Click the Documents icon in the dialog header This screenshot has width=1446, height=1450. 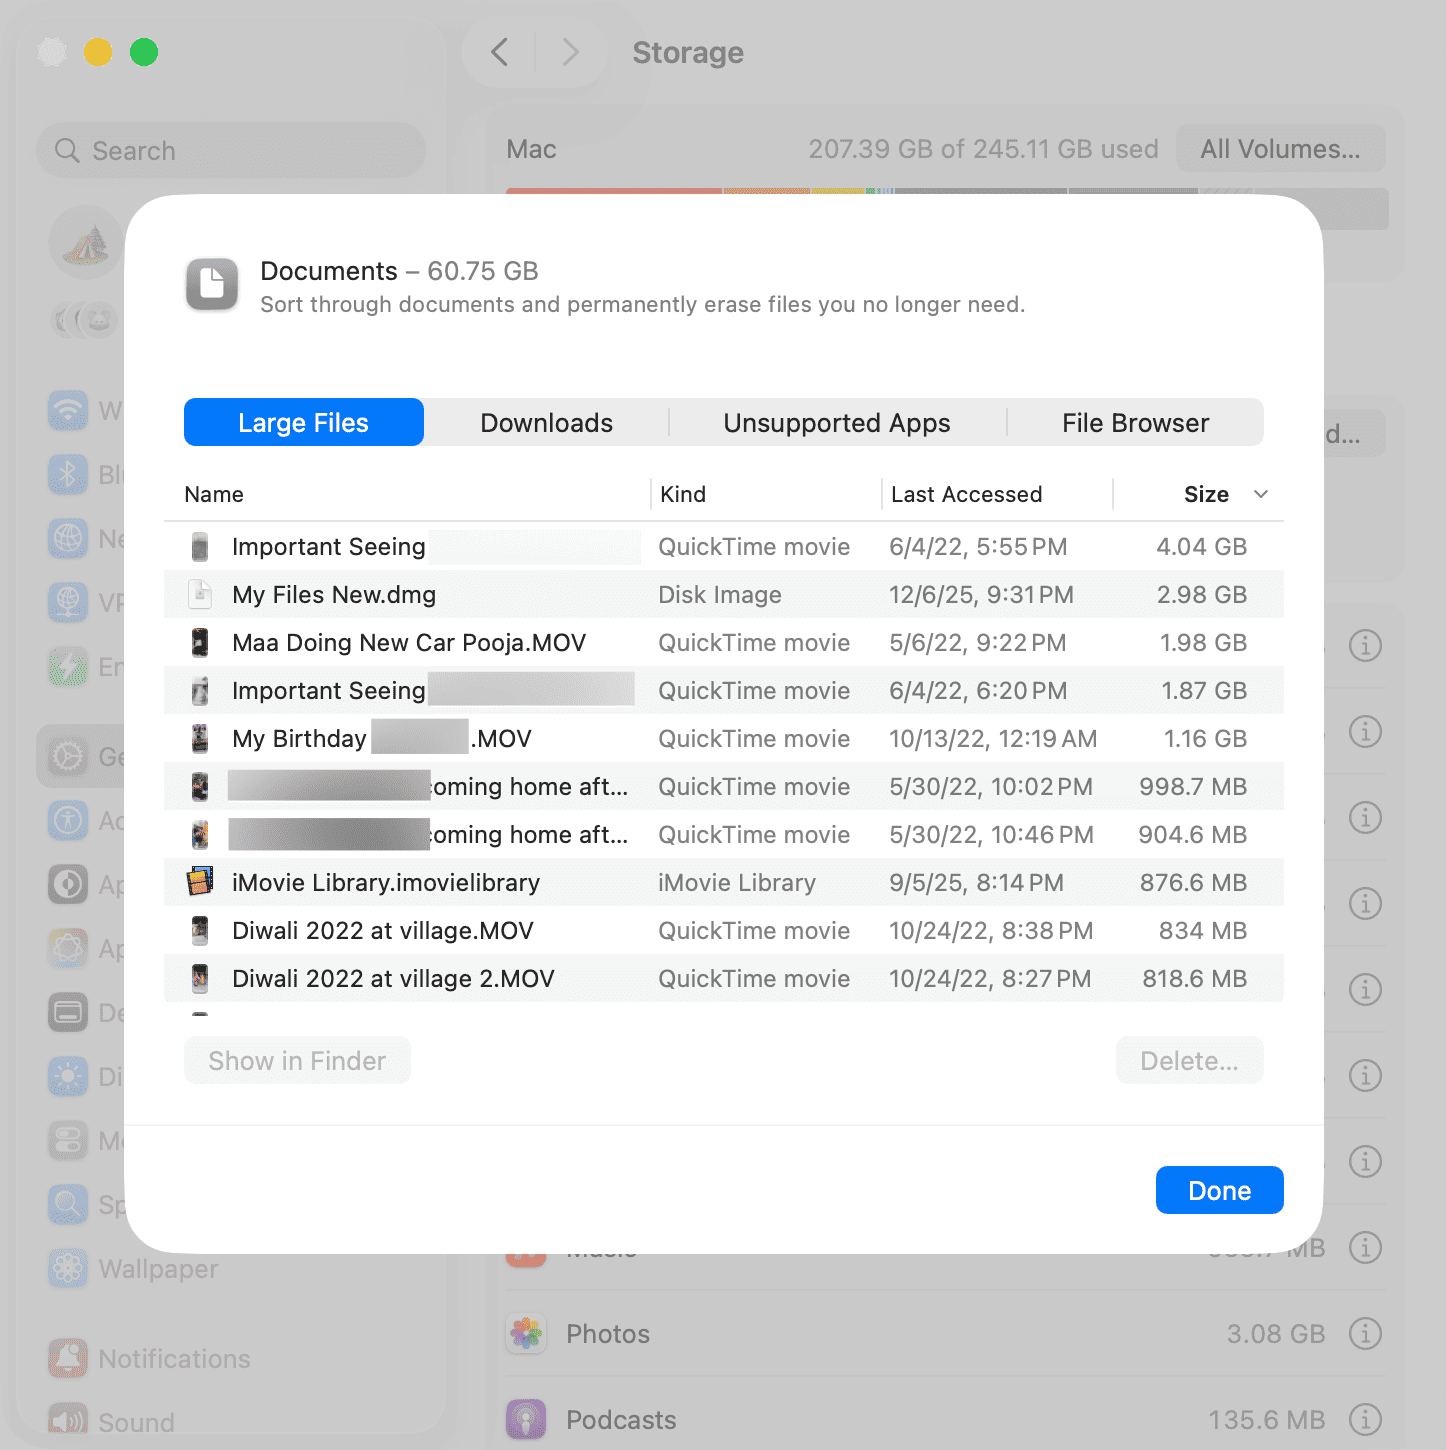click(212, 285)
